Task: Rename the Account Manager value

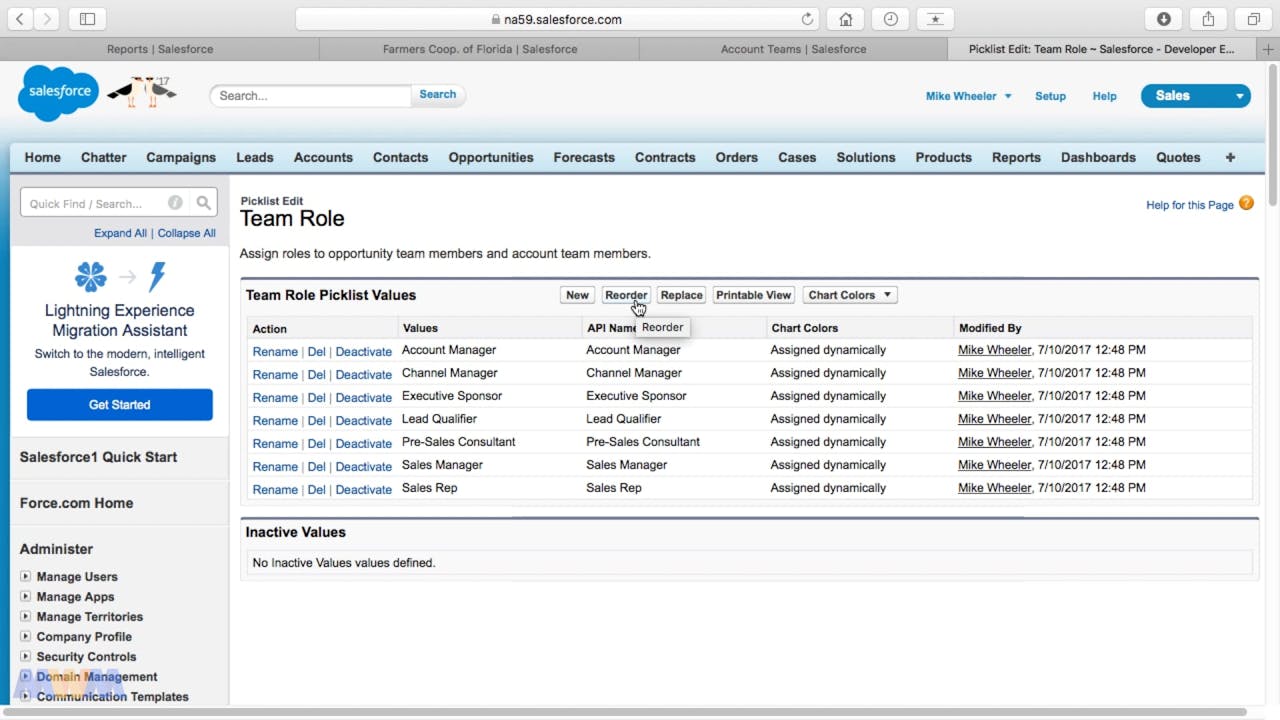Action: click(x=275, y=352)
